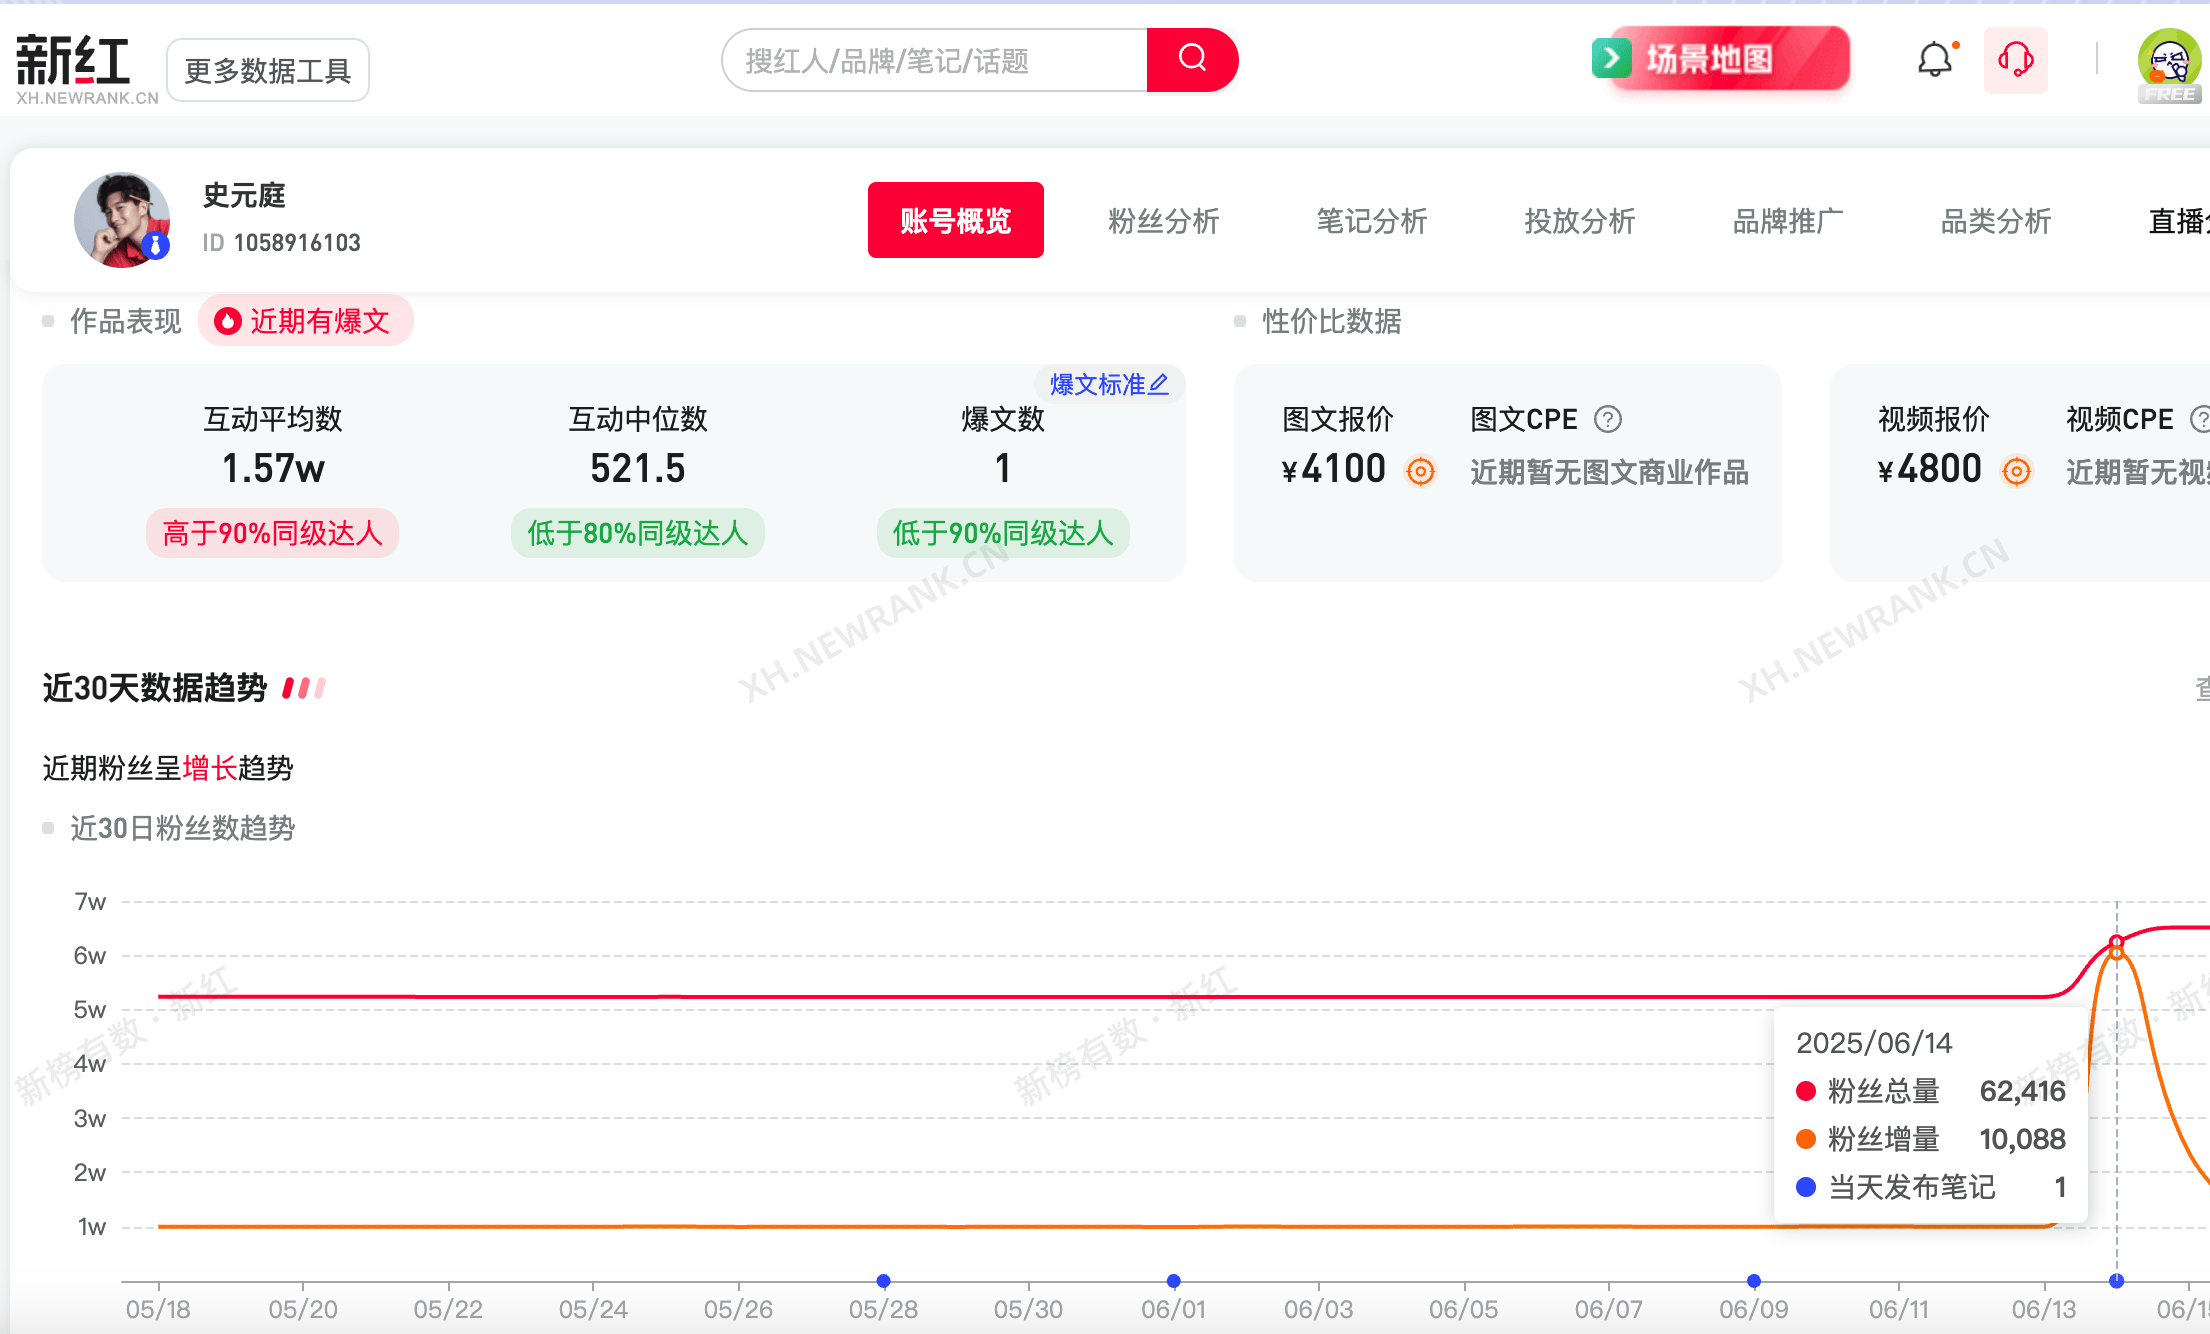The height and width of the screenshot is (1334, 2210).
Task: Switch to 品牌推广 tab
Action: click(x=1788, y=221)
